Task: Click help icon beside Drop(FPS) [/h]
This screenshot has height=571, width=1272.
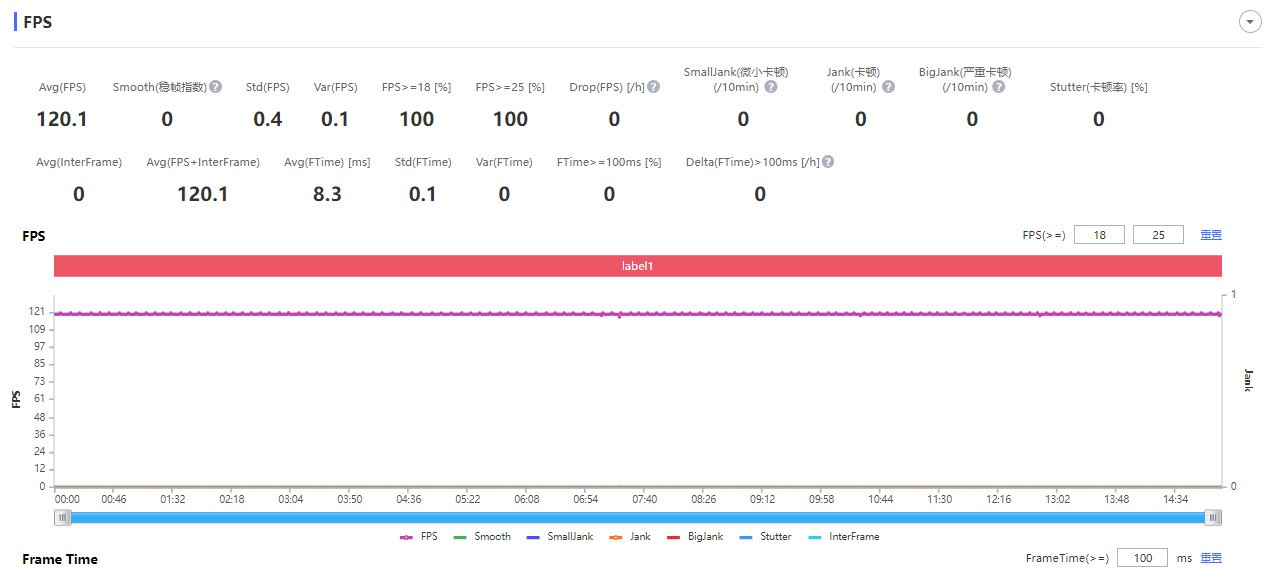Action: point(654,87)
